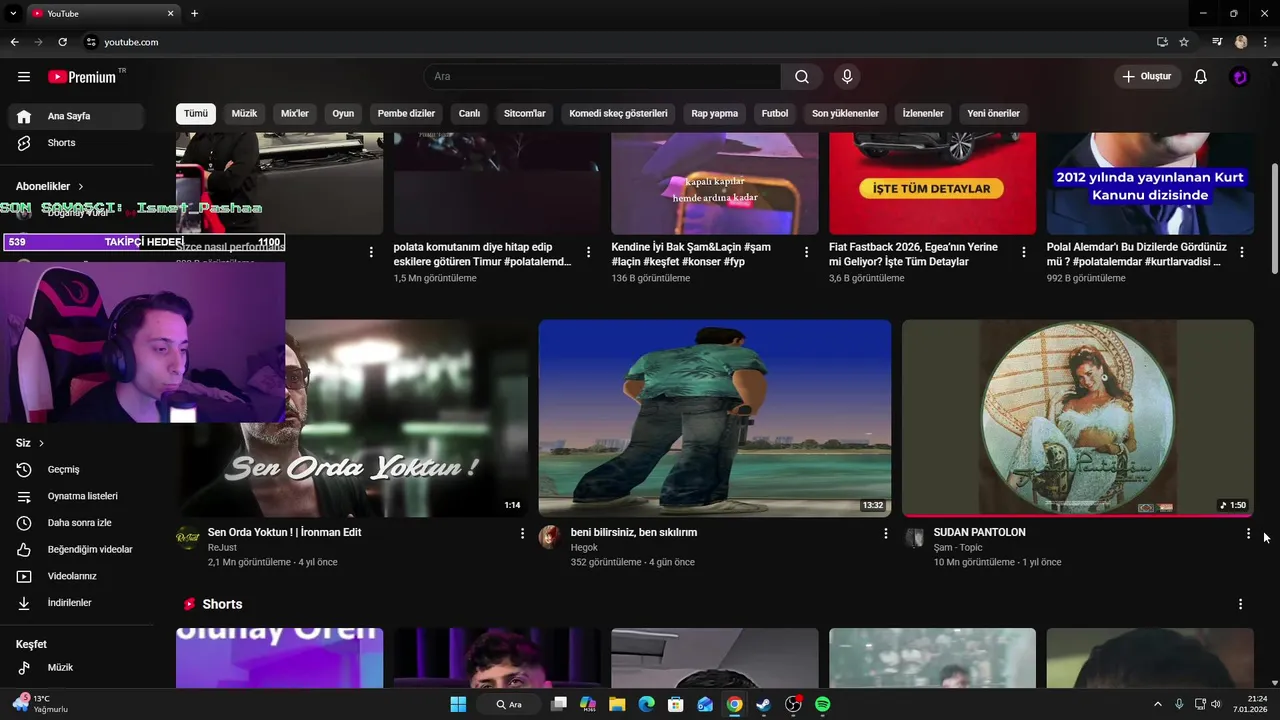1280x720 pixels.
Task: Select the Oyun filter chip
Action: [x=343, y=113]
